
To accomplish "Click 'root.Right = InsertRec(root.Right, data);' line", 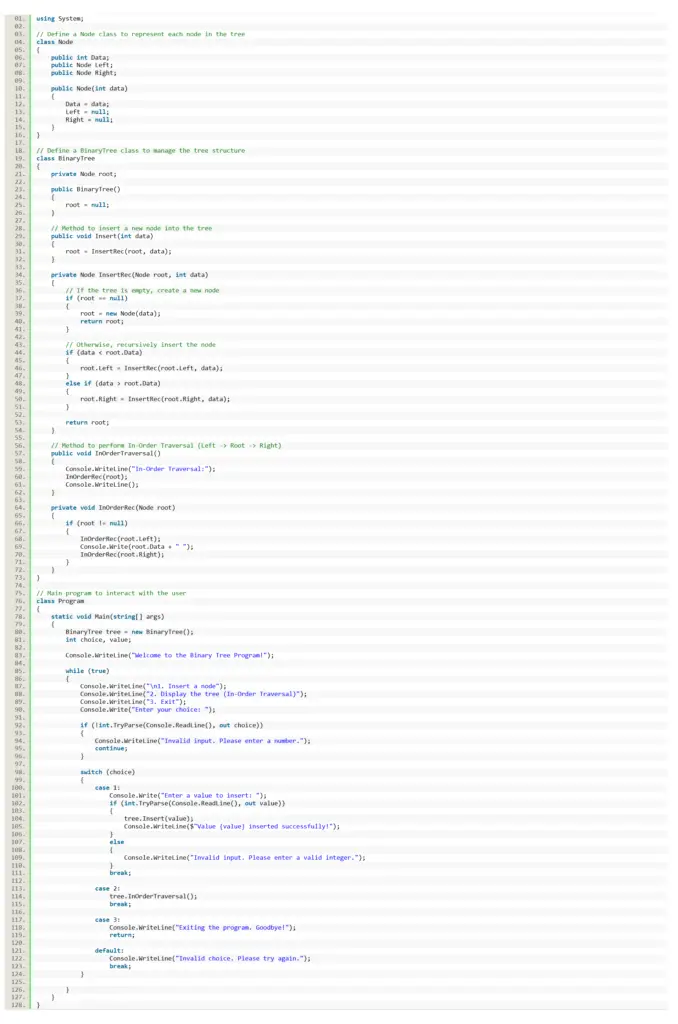I will tap(155, 399).
